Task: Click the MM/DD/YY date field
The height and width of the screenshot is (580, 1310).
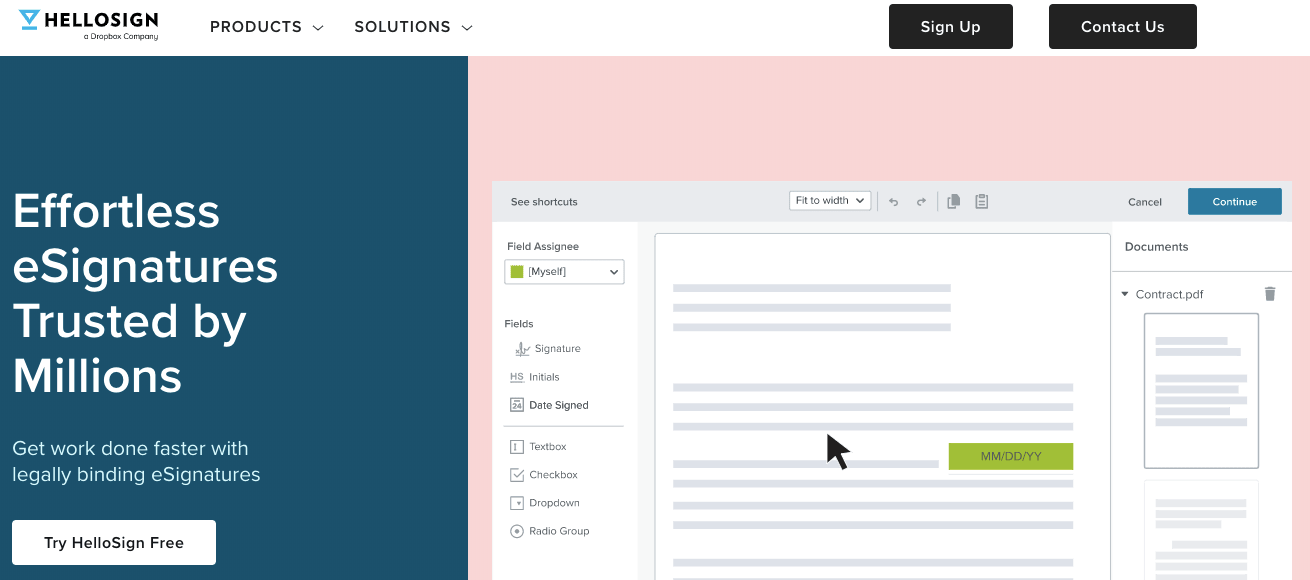Action: (x=1011, y=456)
